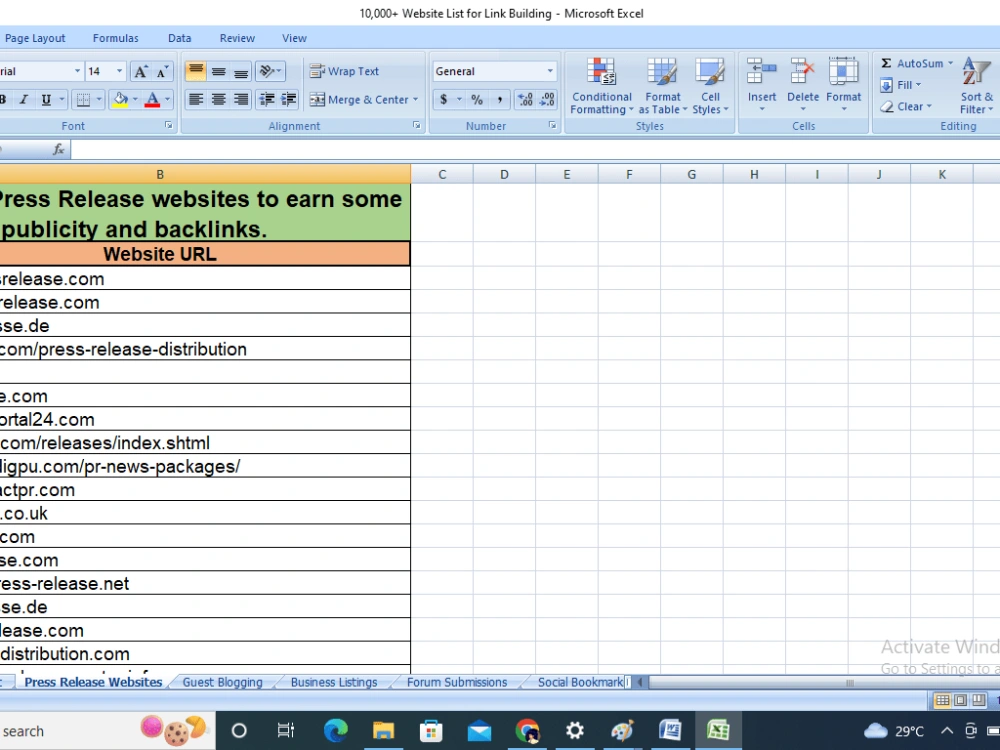Image resolution: width=1000 pixels, height=750 pixels.
Task: Click the AutoSum button
Action: (911, 63)
